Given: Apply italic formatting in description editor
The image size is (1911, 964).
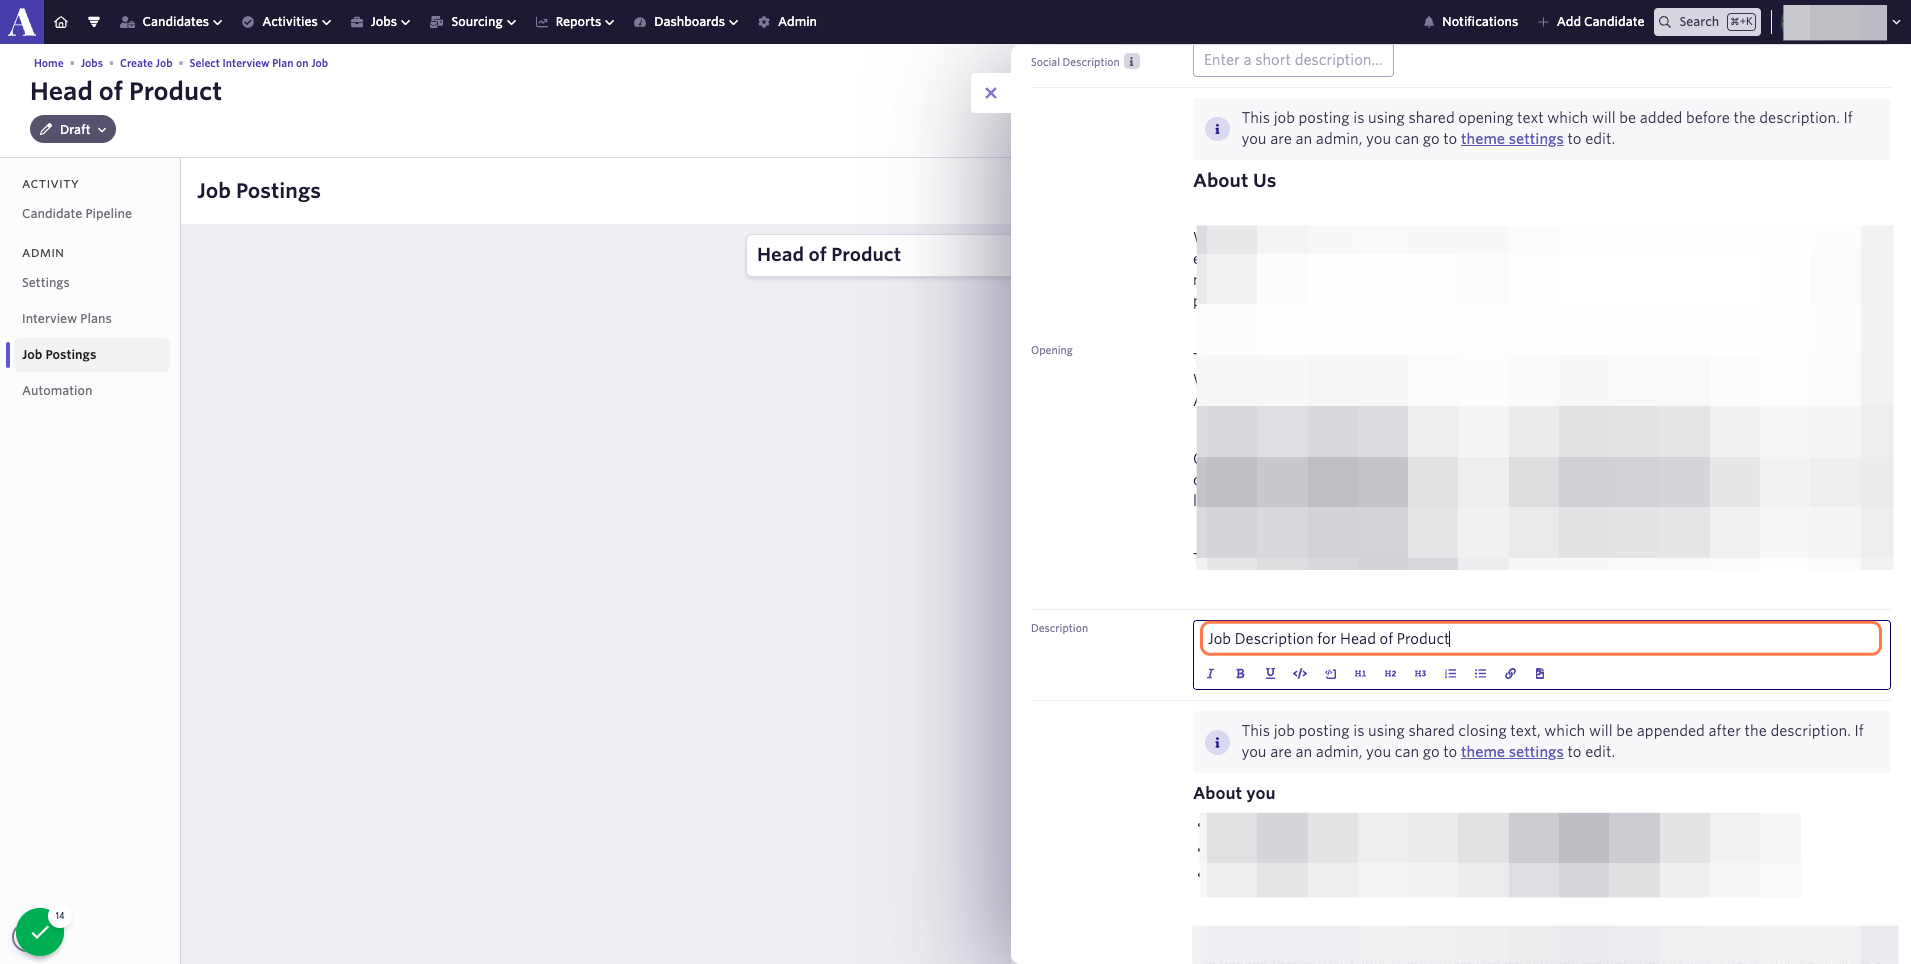Looking at the screenshot, I should [x=1210, y=674].
